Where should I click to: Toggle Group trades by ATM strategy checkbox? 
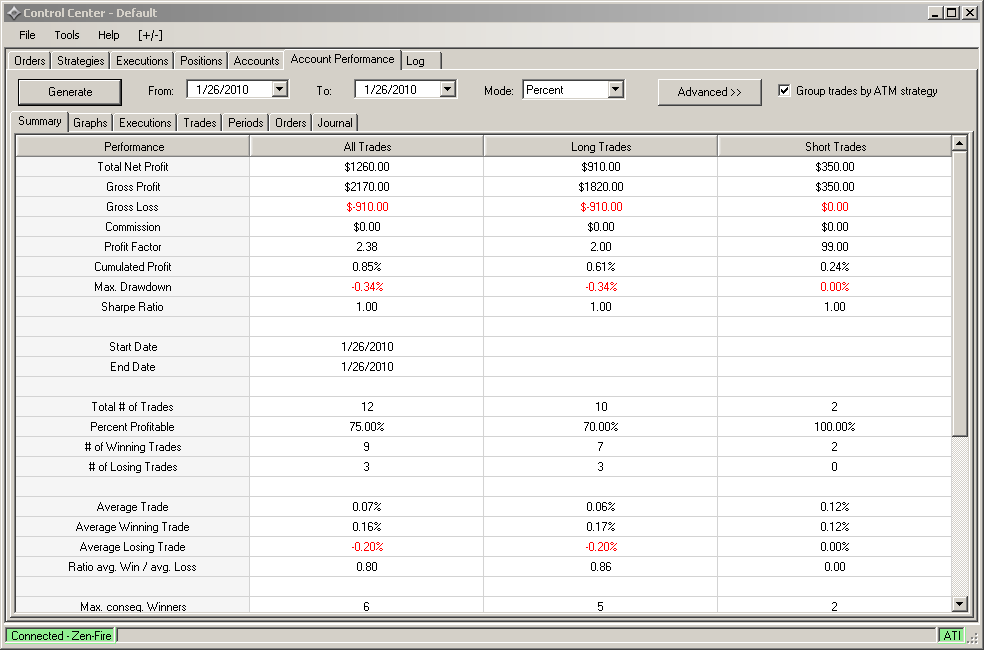click(x=784, y=90)
